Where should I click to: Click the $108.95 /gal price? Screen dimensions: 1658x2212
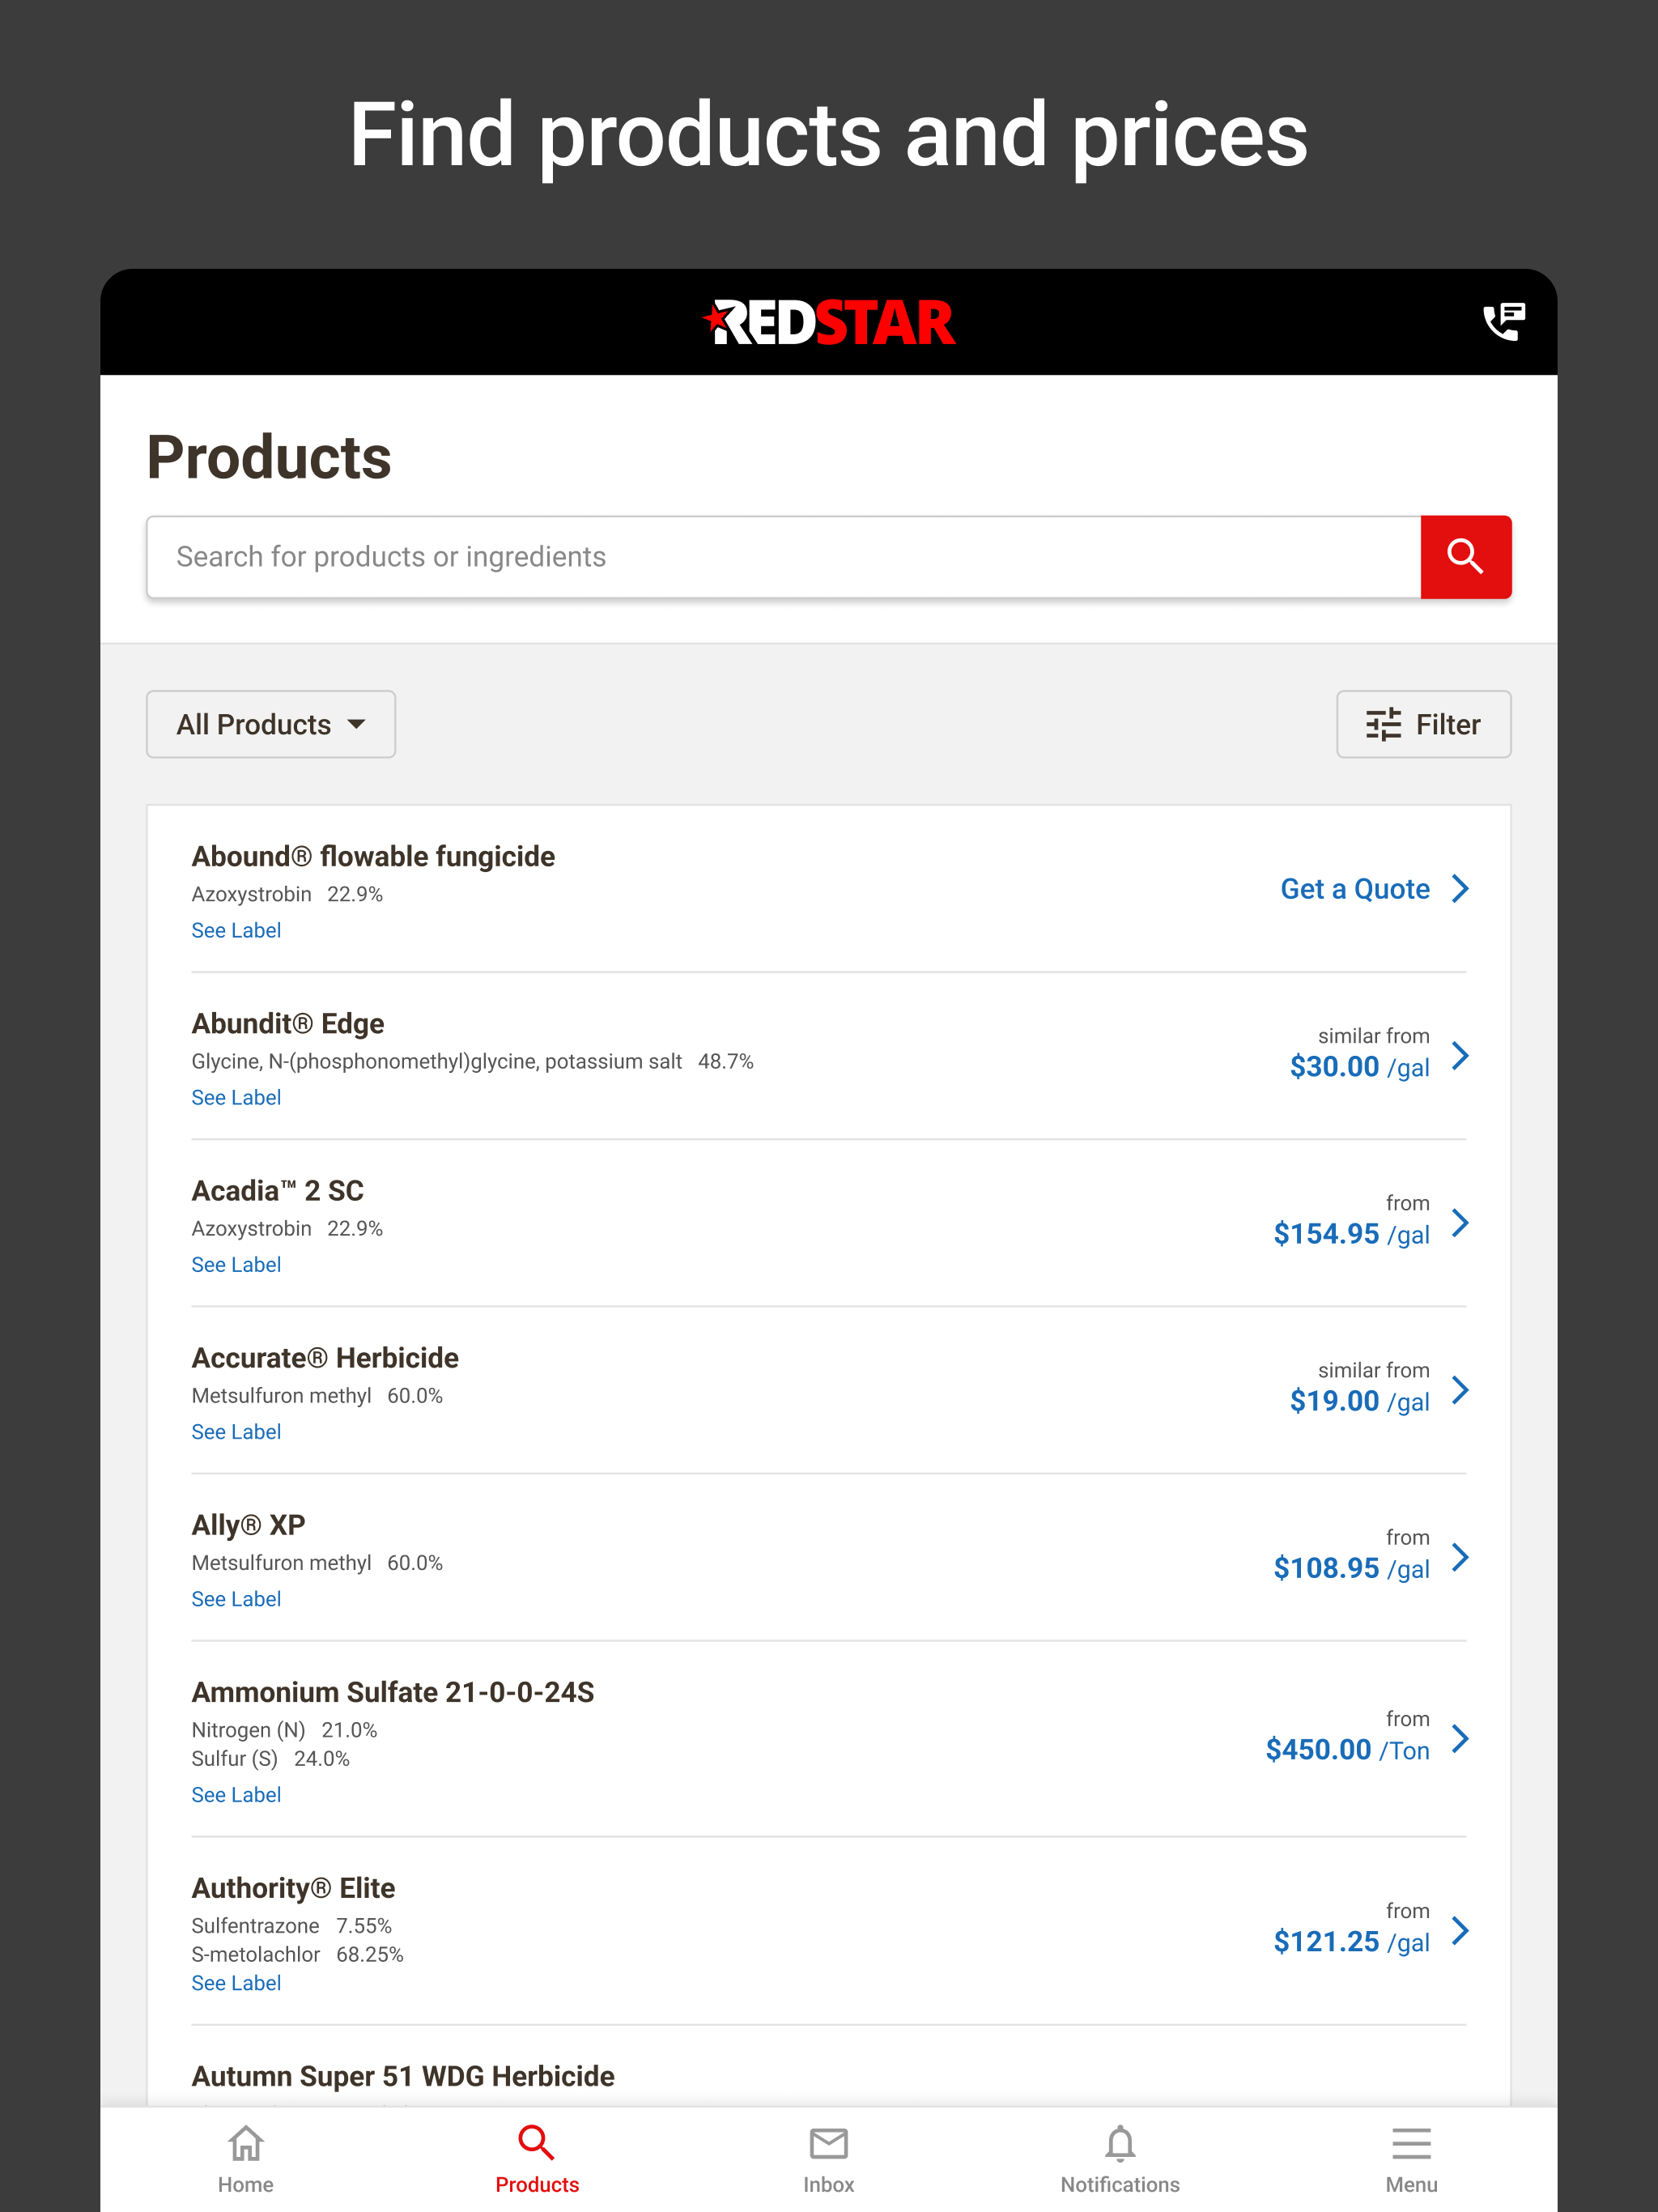tap(1351, 1568)
